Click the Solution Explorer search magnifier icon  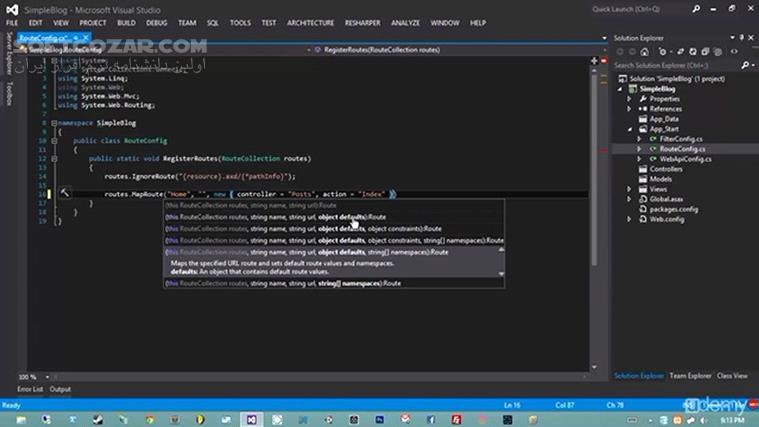coord(745,65)
